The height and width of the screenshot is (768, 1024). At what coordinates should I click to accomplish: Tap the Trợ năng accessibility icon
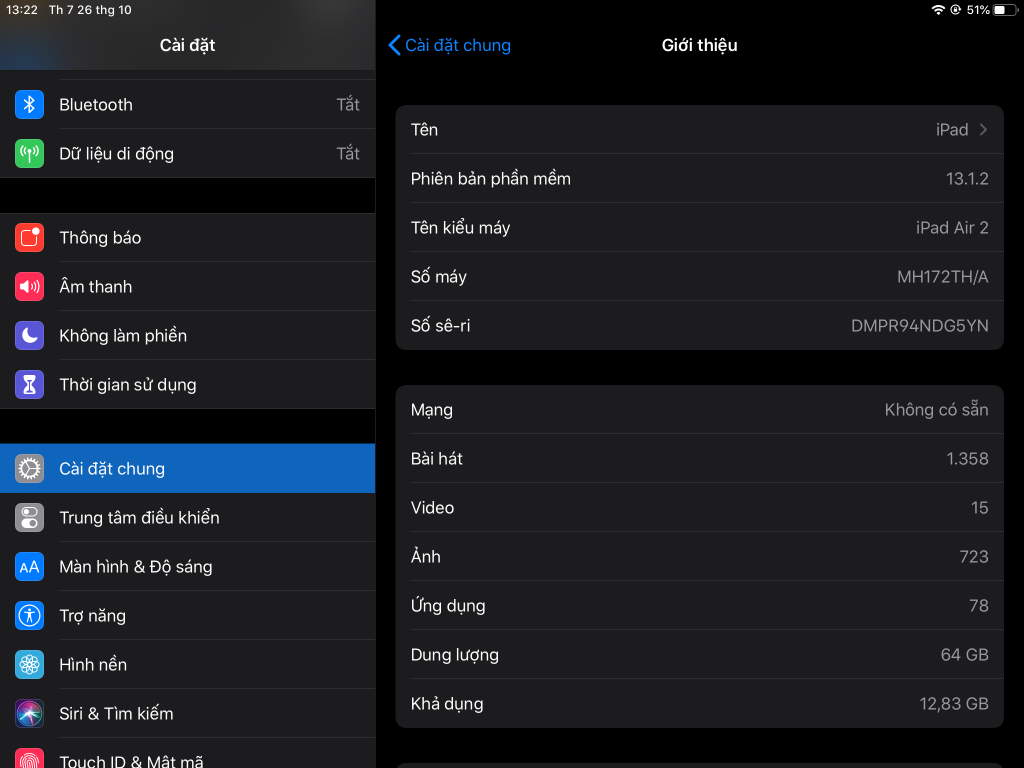pos(29,616)
